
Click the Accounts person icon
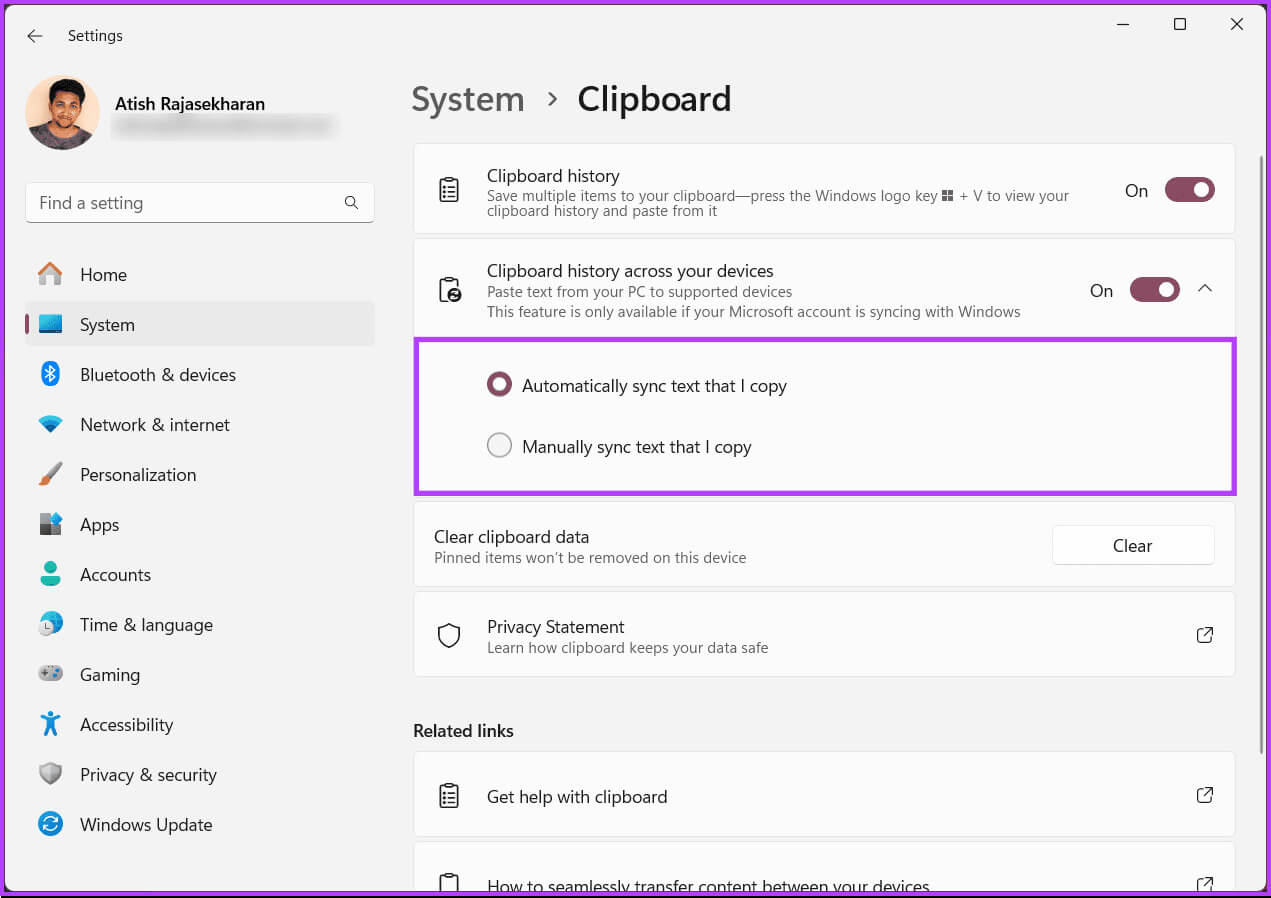(50, 574)
